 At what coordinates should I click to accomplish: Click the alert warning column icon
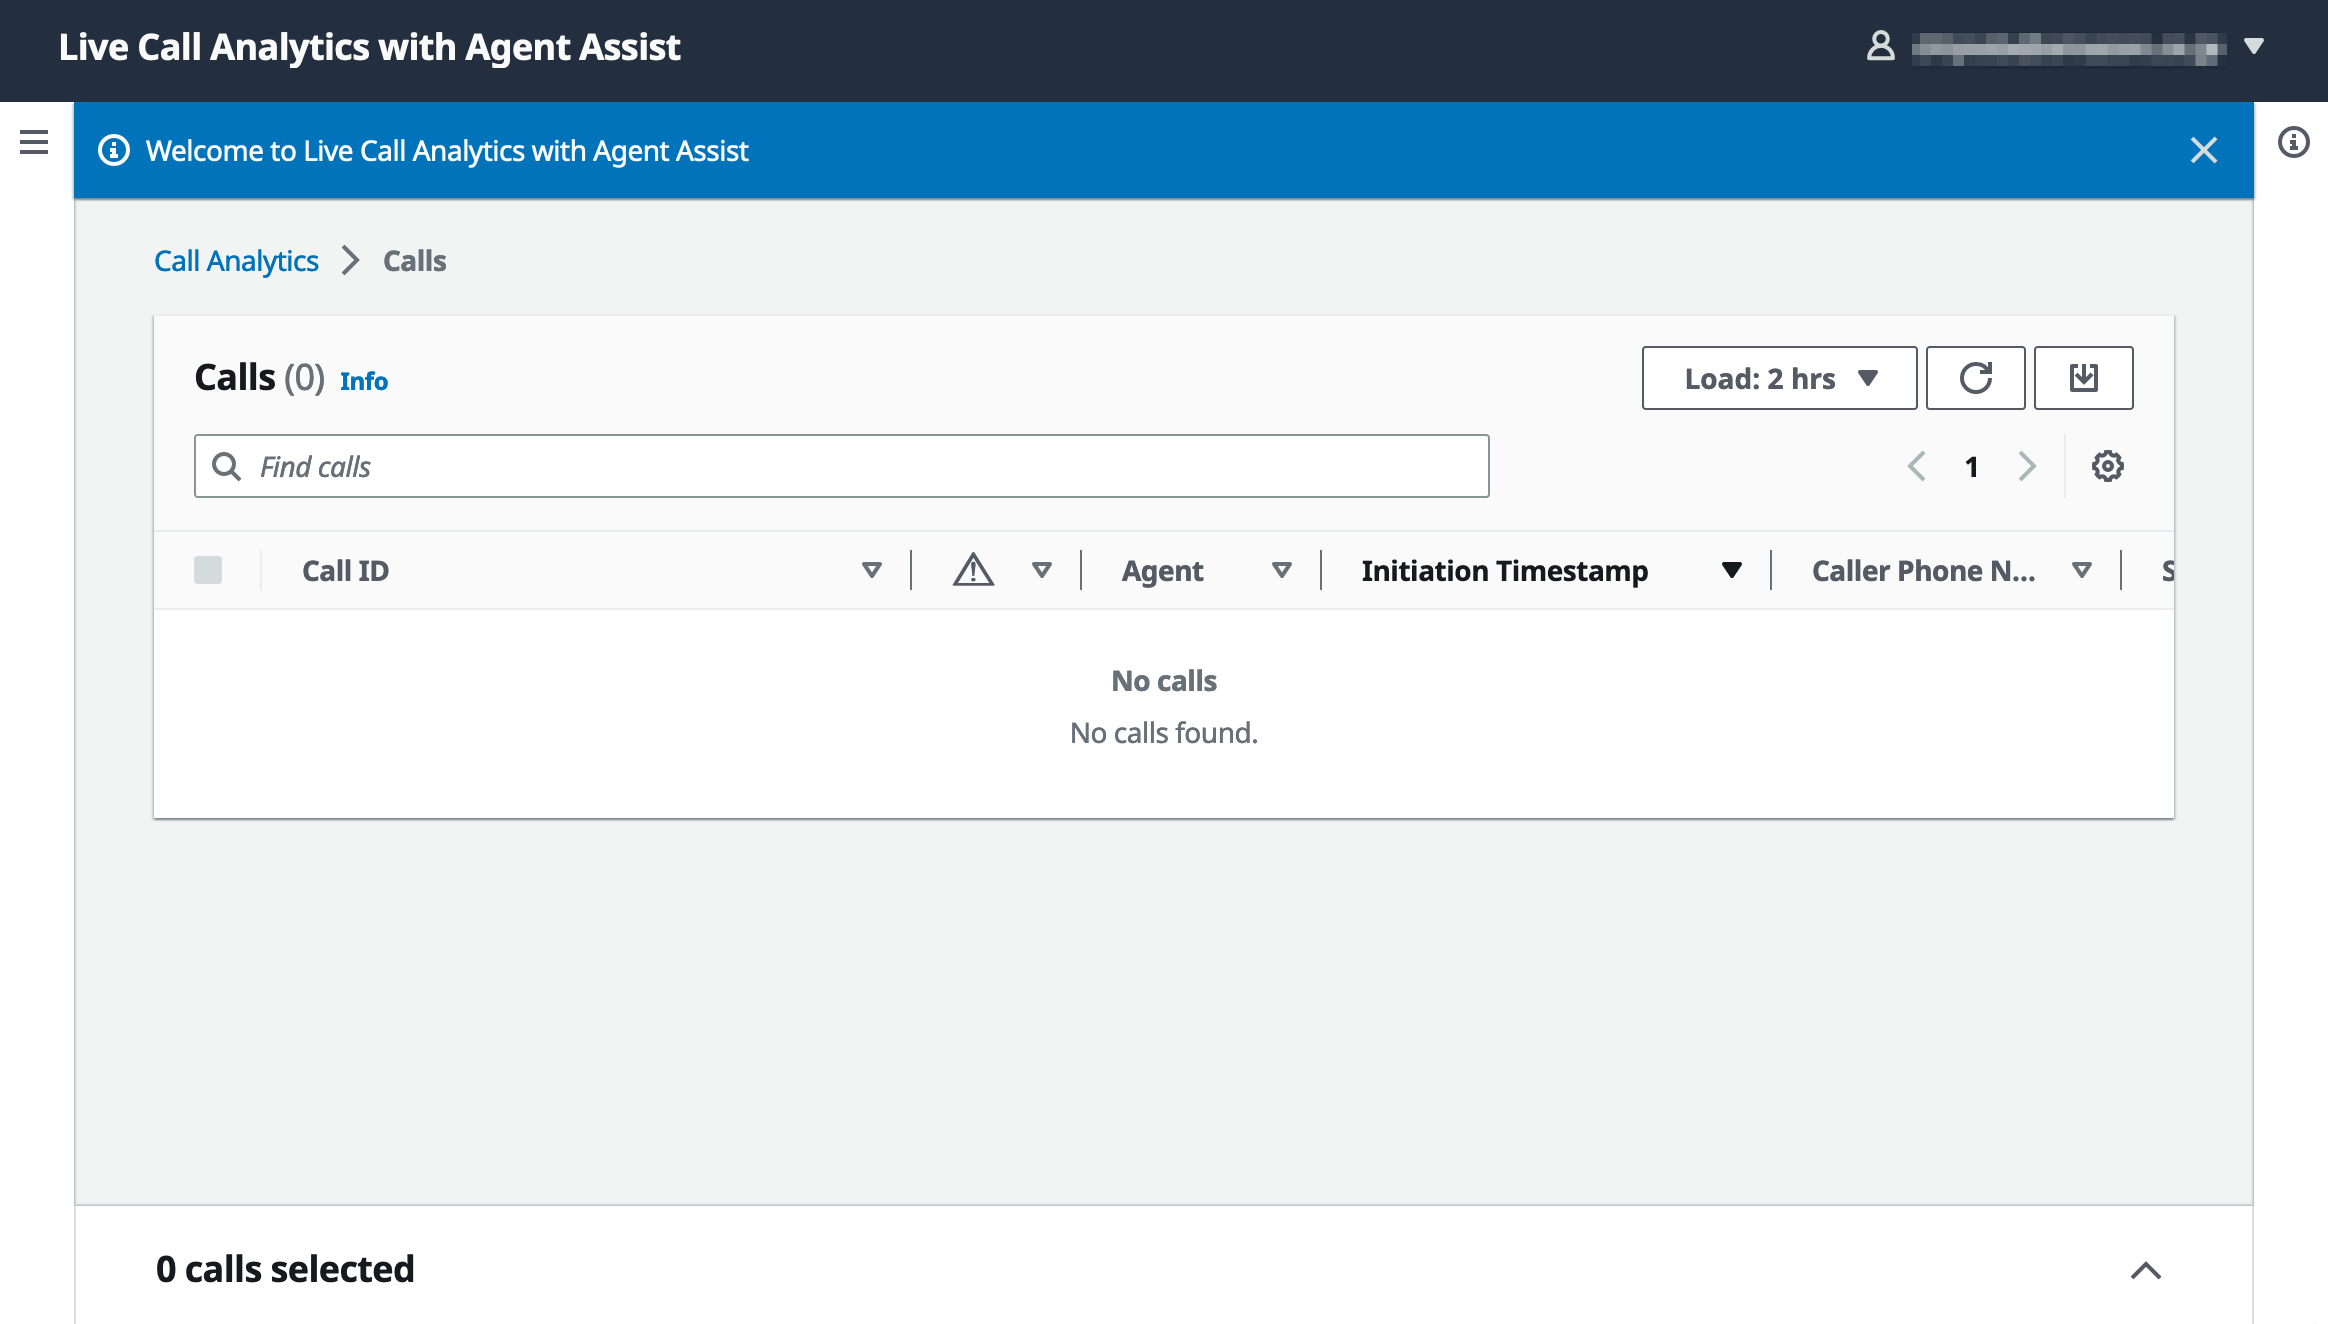click(x=973, y=570)
